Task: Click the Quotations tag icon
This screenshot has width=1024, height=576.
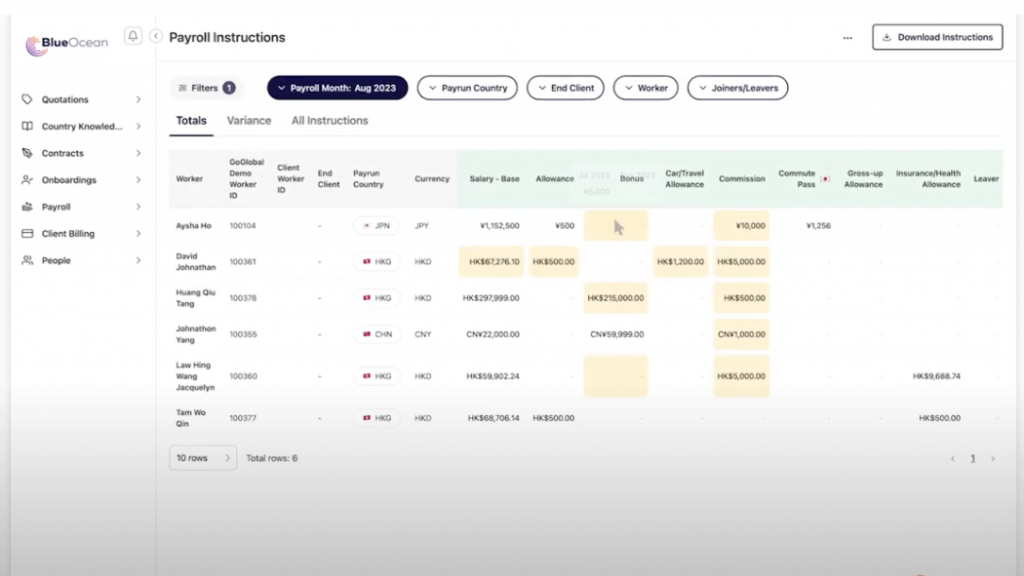Action: point(27,99)
